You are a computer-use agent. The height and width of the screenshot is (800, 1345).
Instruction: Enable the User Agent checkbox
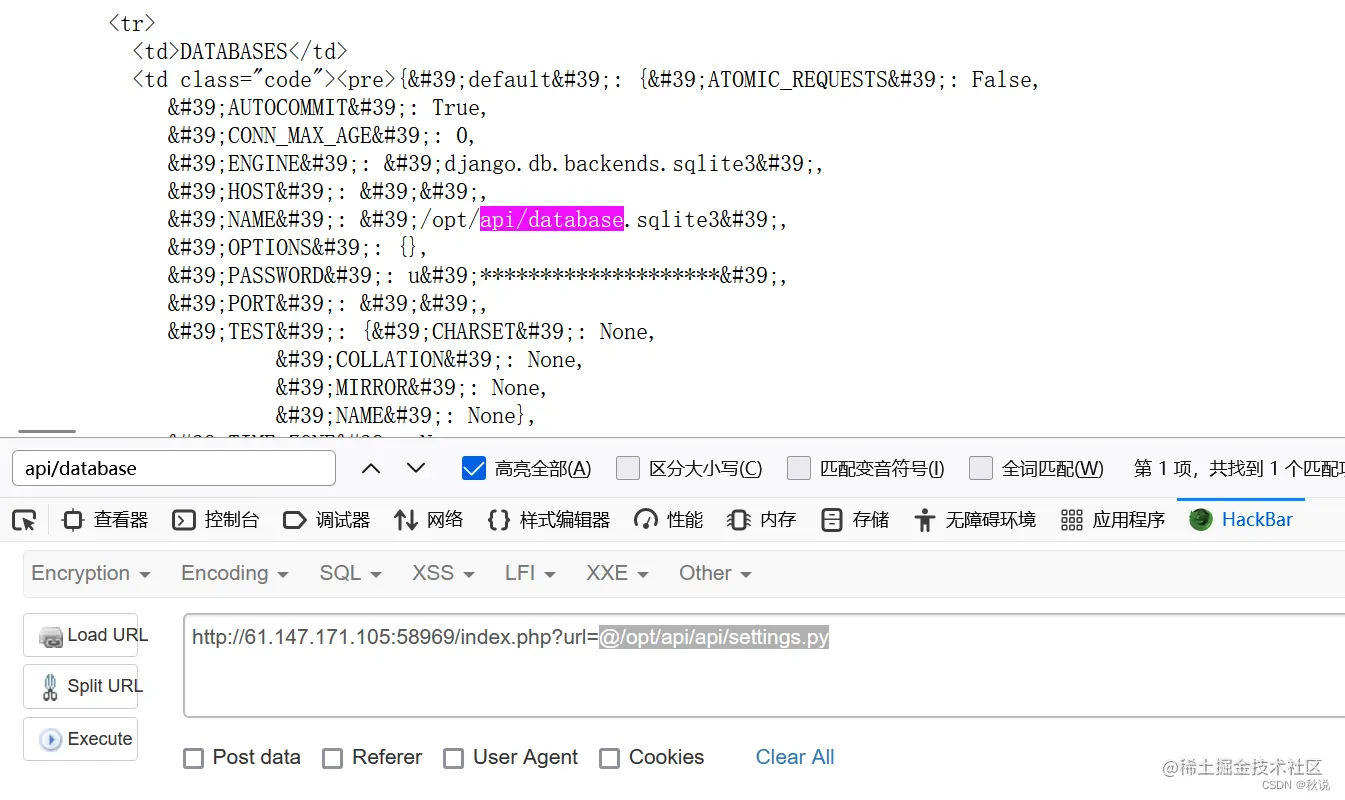tap(454, 758)
